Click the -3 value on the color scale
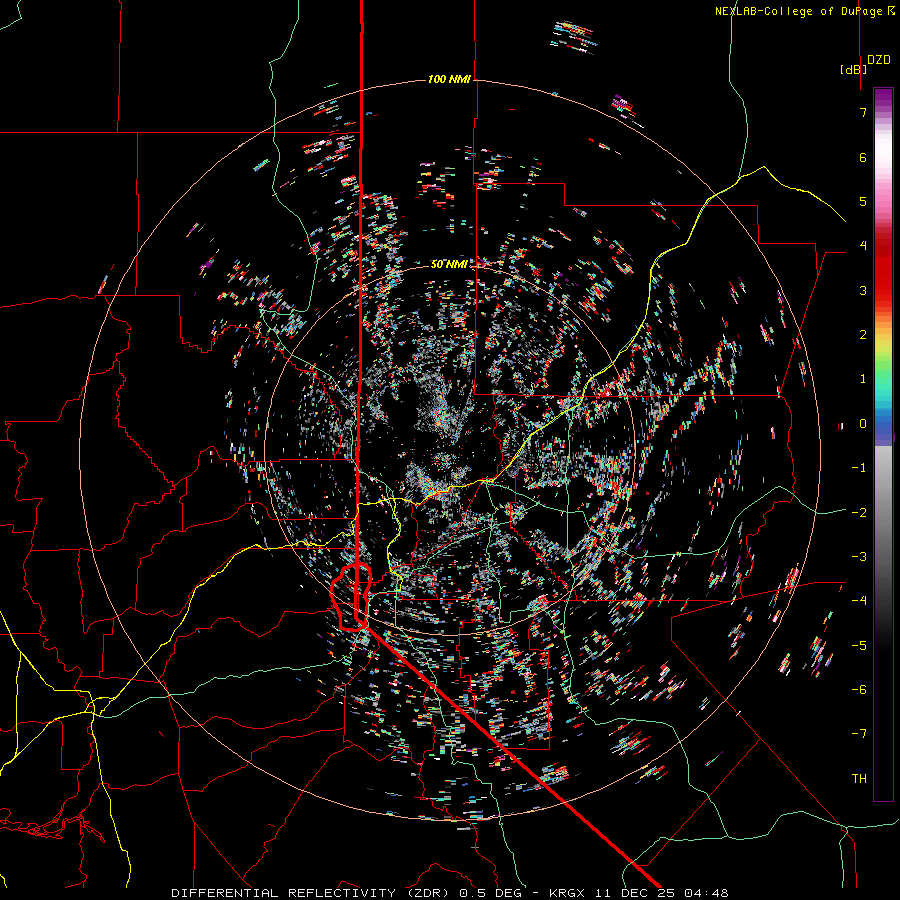 click(x=859, y=557)
